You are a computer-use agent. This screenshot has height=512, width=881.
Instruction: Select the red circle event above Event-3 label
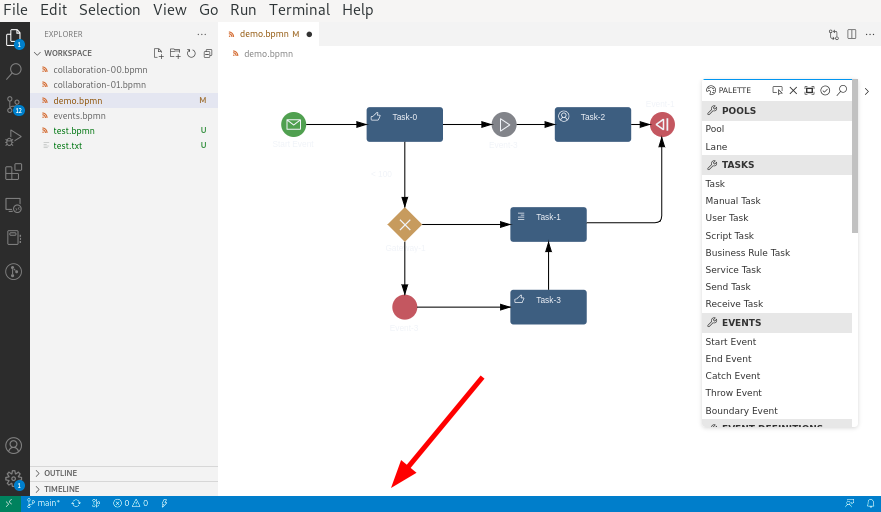405,307
